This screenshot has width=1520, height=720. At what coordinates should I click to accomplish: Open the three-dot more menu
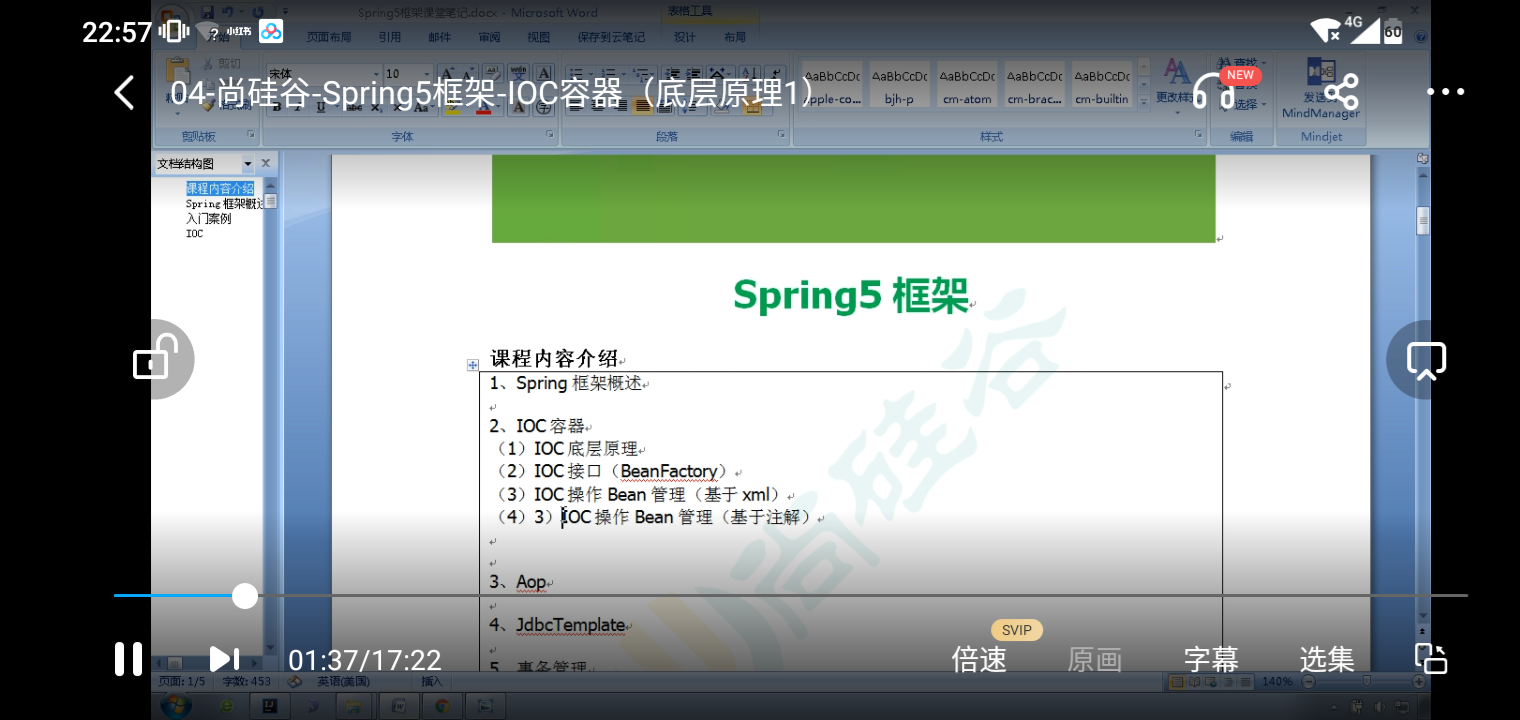1445,92
